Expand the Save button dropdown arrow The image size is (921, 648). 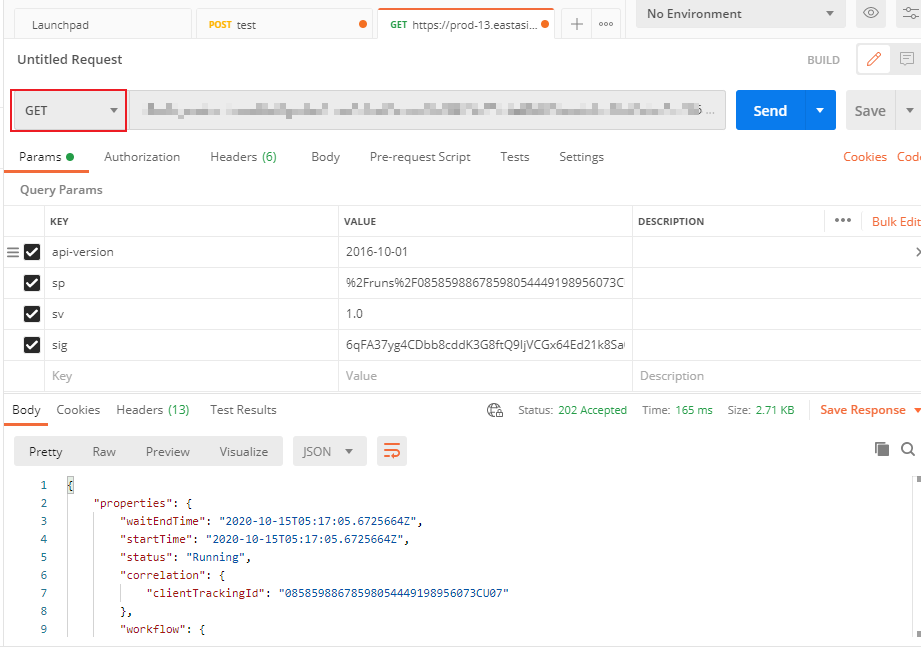[x=909, y=110]
